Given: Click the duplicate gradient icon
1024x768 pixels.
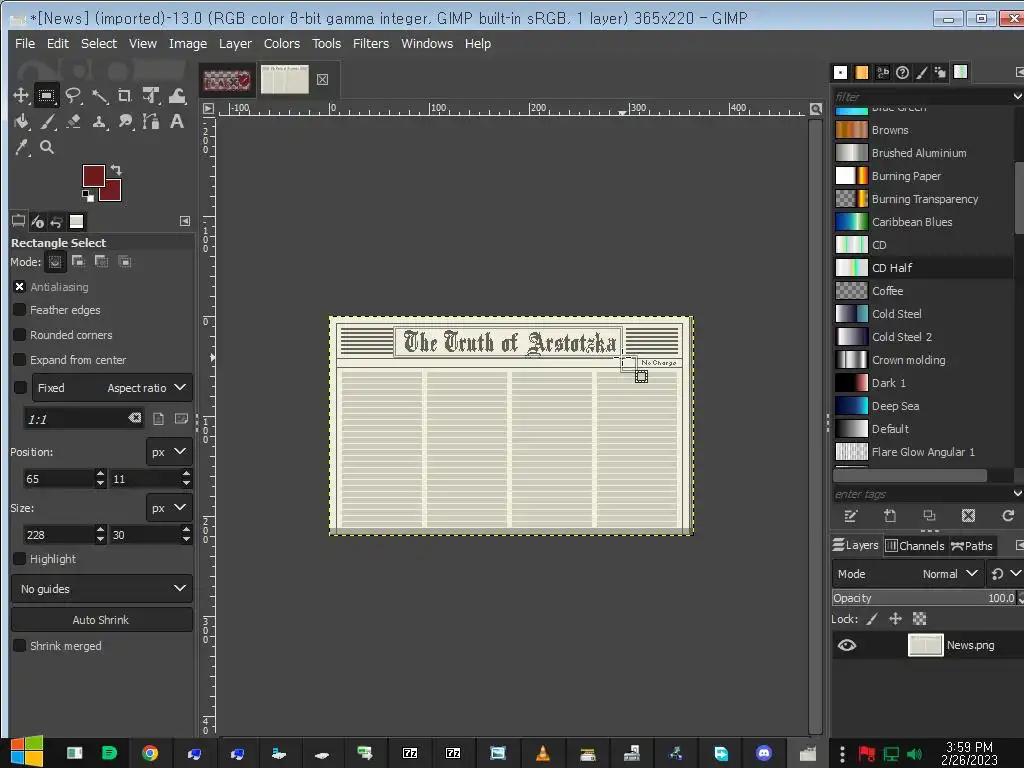Looking at the screenshot, I should tap(929, 516).
